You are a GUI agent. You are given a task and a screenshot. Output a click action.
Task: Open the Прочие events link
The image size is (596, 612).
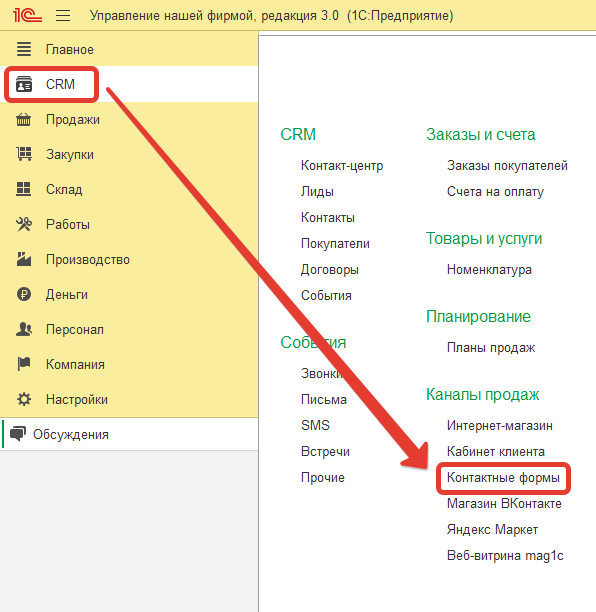[323, 477]
